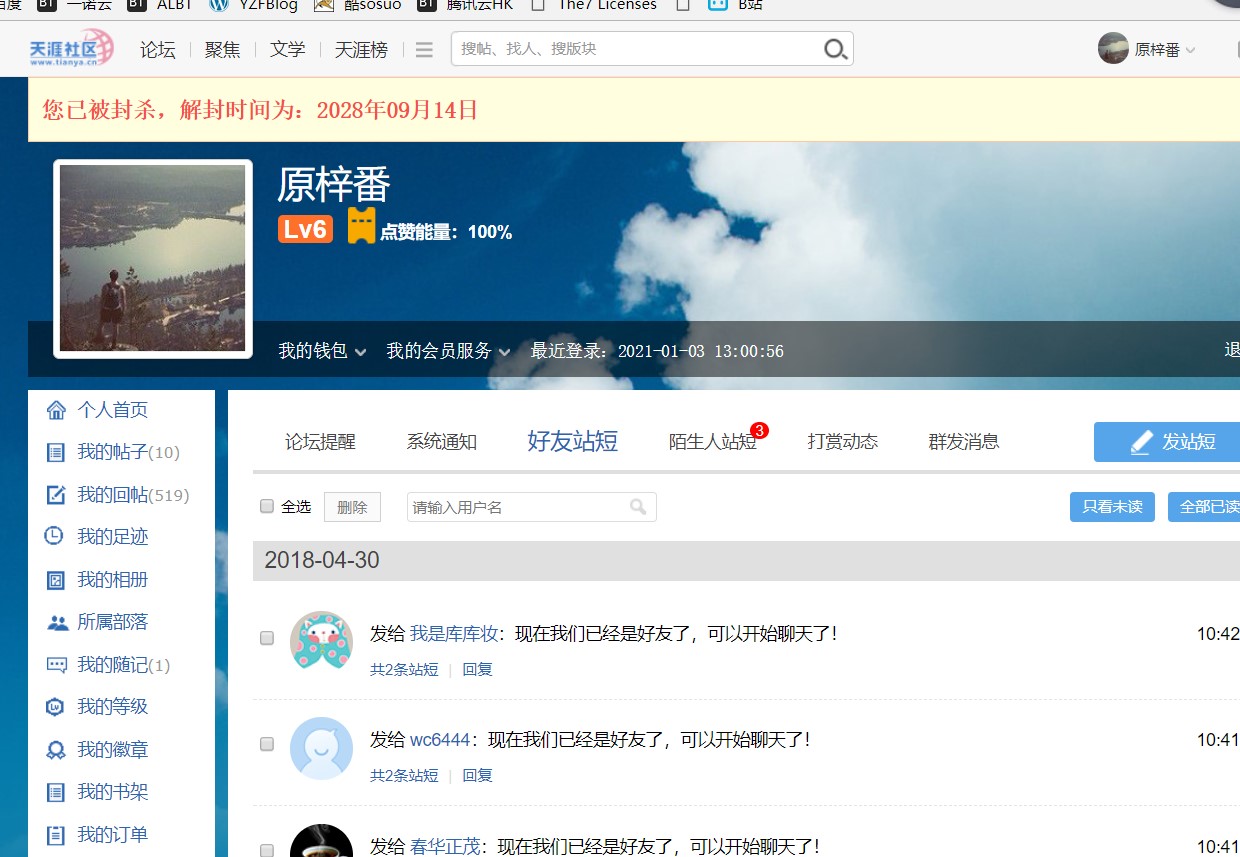This screenshot has height=857, width=1240.
Task: Expand the 我的会员服务 dropdown
Action: tap(449, 351)
